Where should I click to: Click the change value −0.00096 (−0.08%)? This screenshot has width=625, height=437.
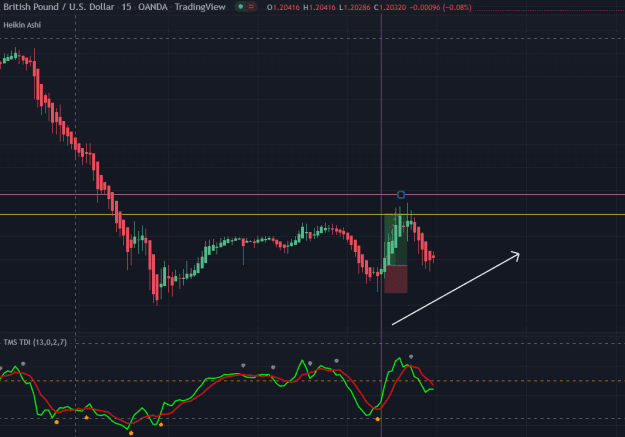pyautogui.click(x=440, y=7)
